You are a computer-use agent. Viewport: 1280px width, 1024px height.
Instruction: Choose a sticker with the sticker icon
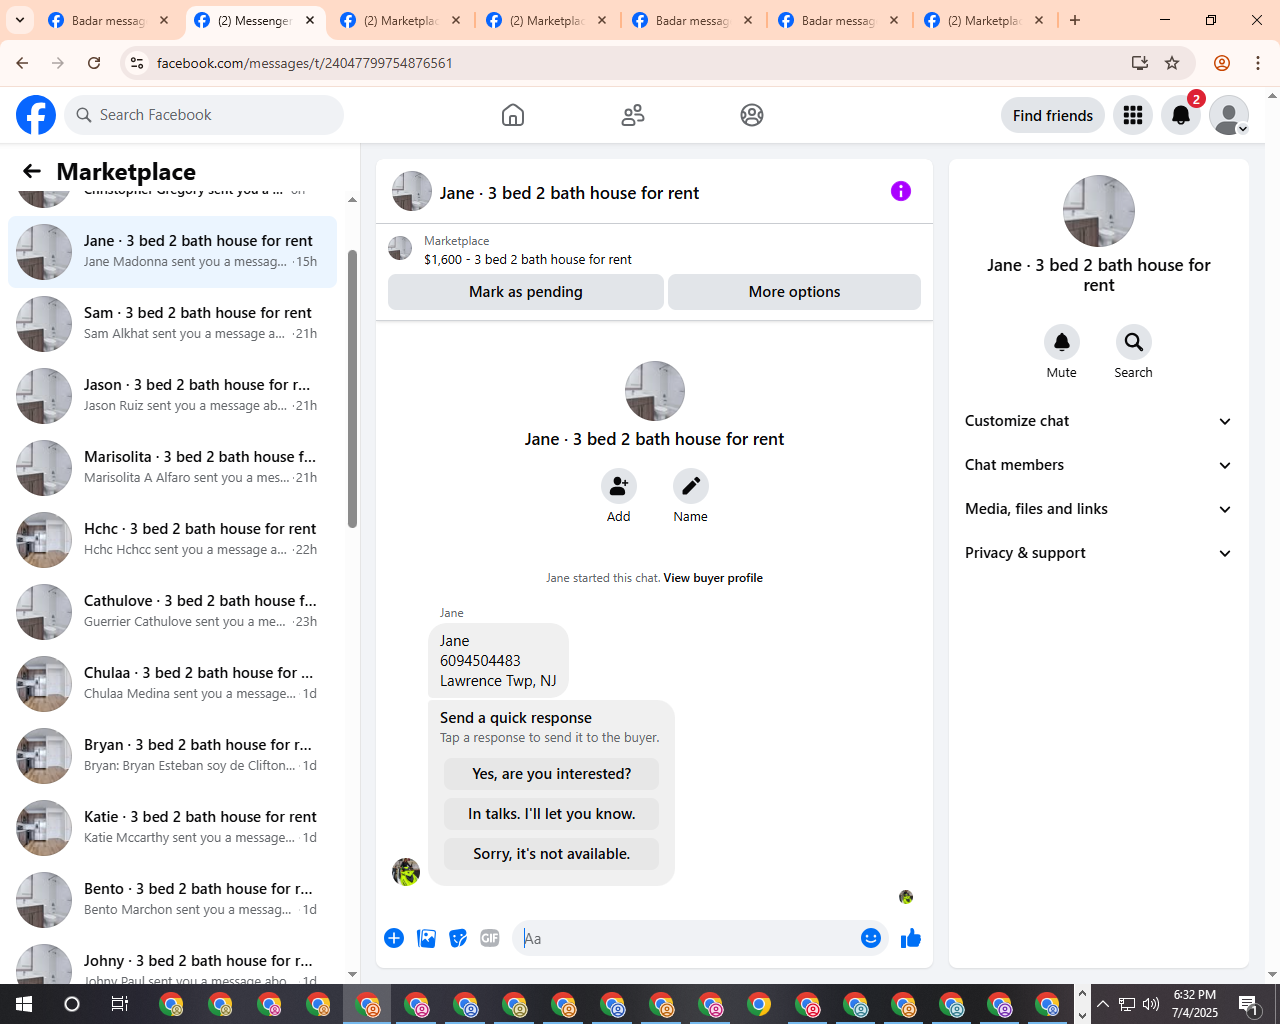[458, 938]
